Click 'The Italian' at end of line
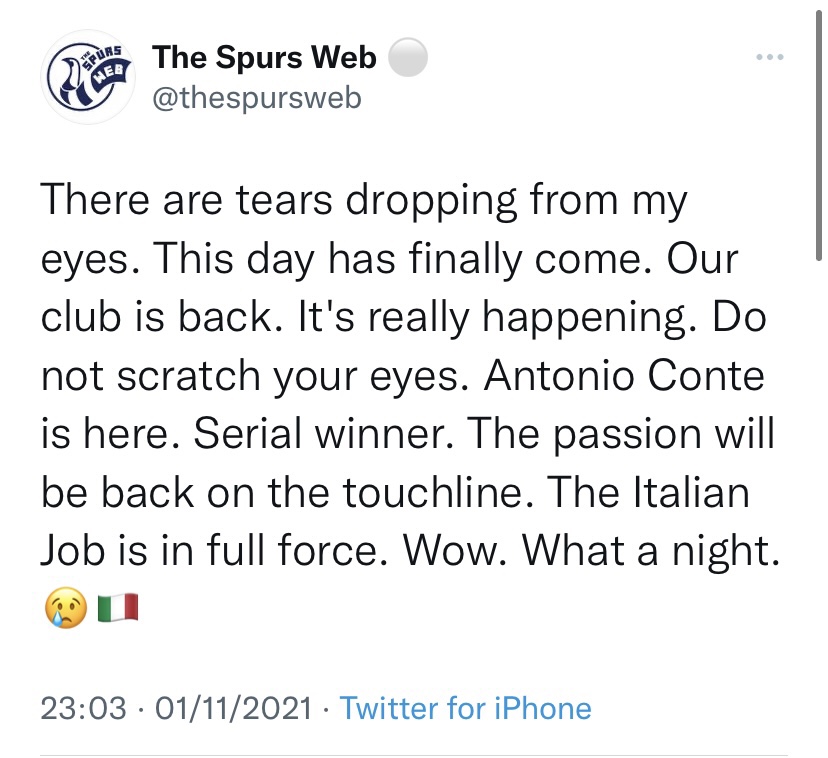 click(x=661, y=491)
